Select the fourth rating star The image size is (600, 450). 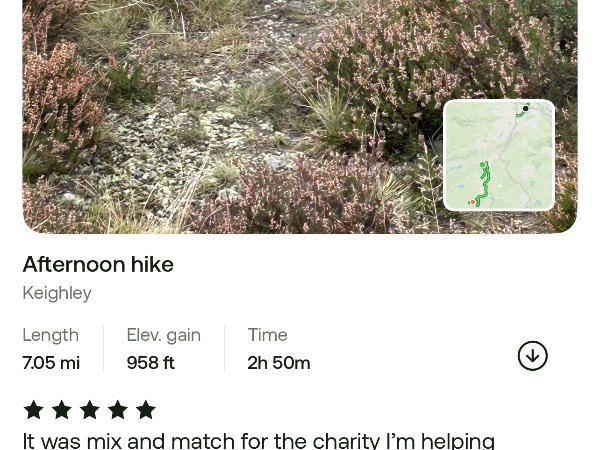point(117,410)
